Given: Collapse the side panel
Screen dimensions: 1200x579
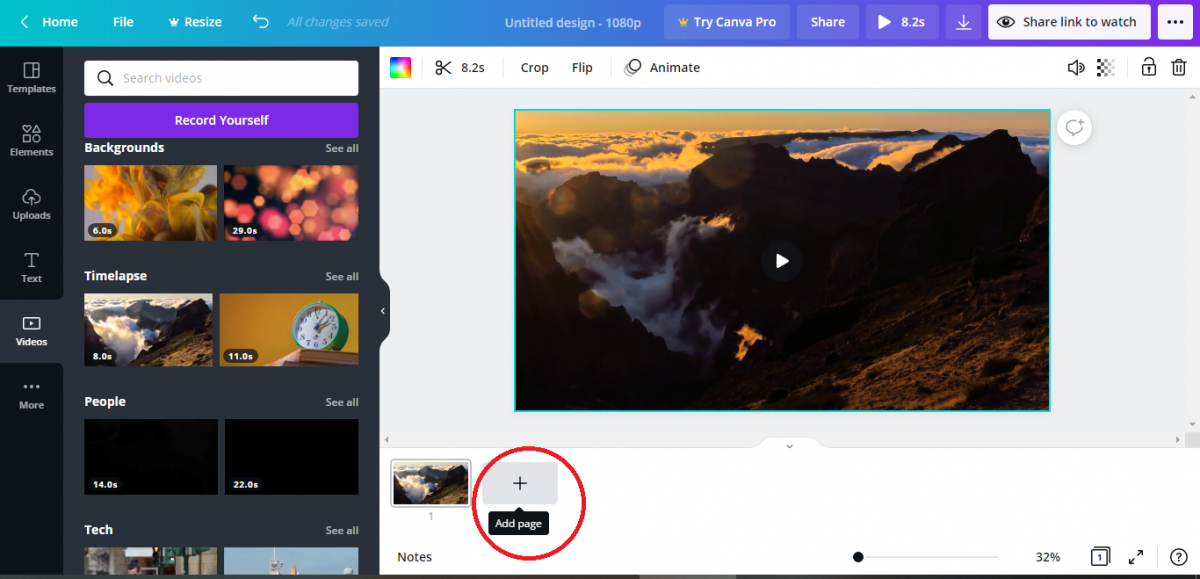Looking at the screenshot, I should 383,311.
